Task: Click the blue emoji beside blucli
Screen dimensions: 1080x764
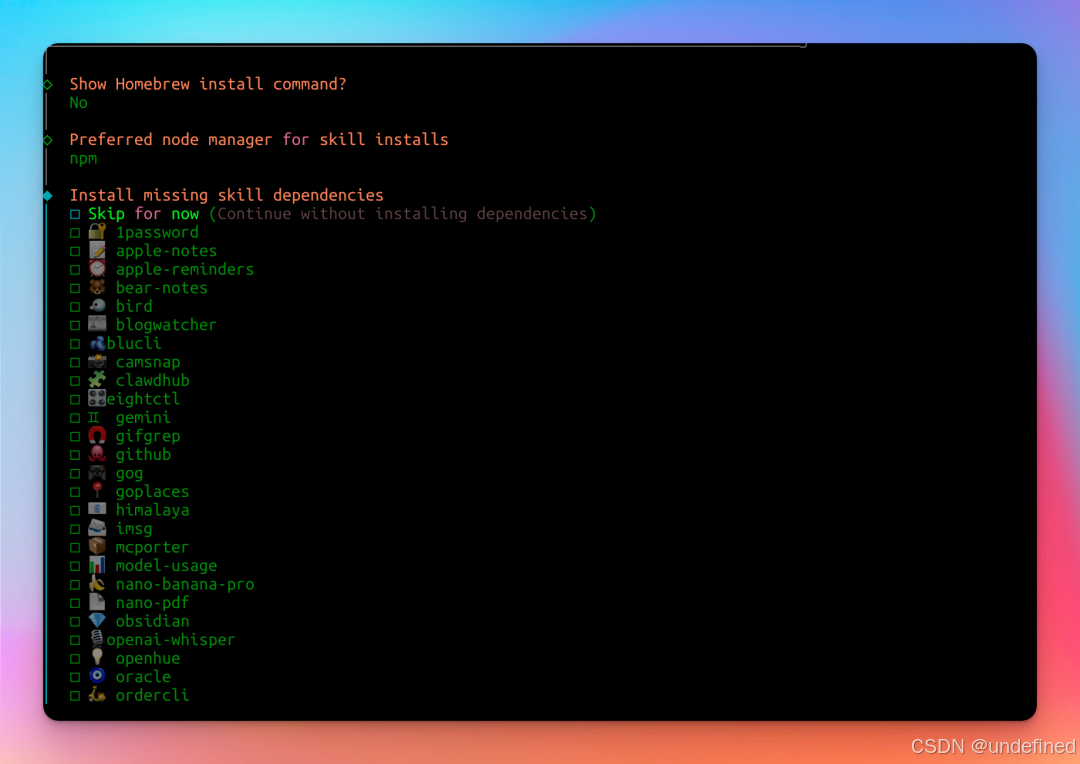Action: (x=97, y=343)
